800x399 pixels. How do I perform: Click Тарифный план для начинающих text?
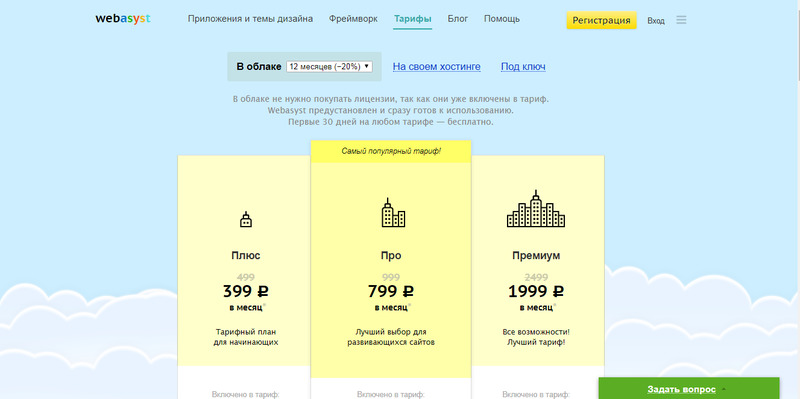[x=246, y=337]
